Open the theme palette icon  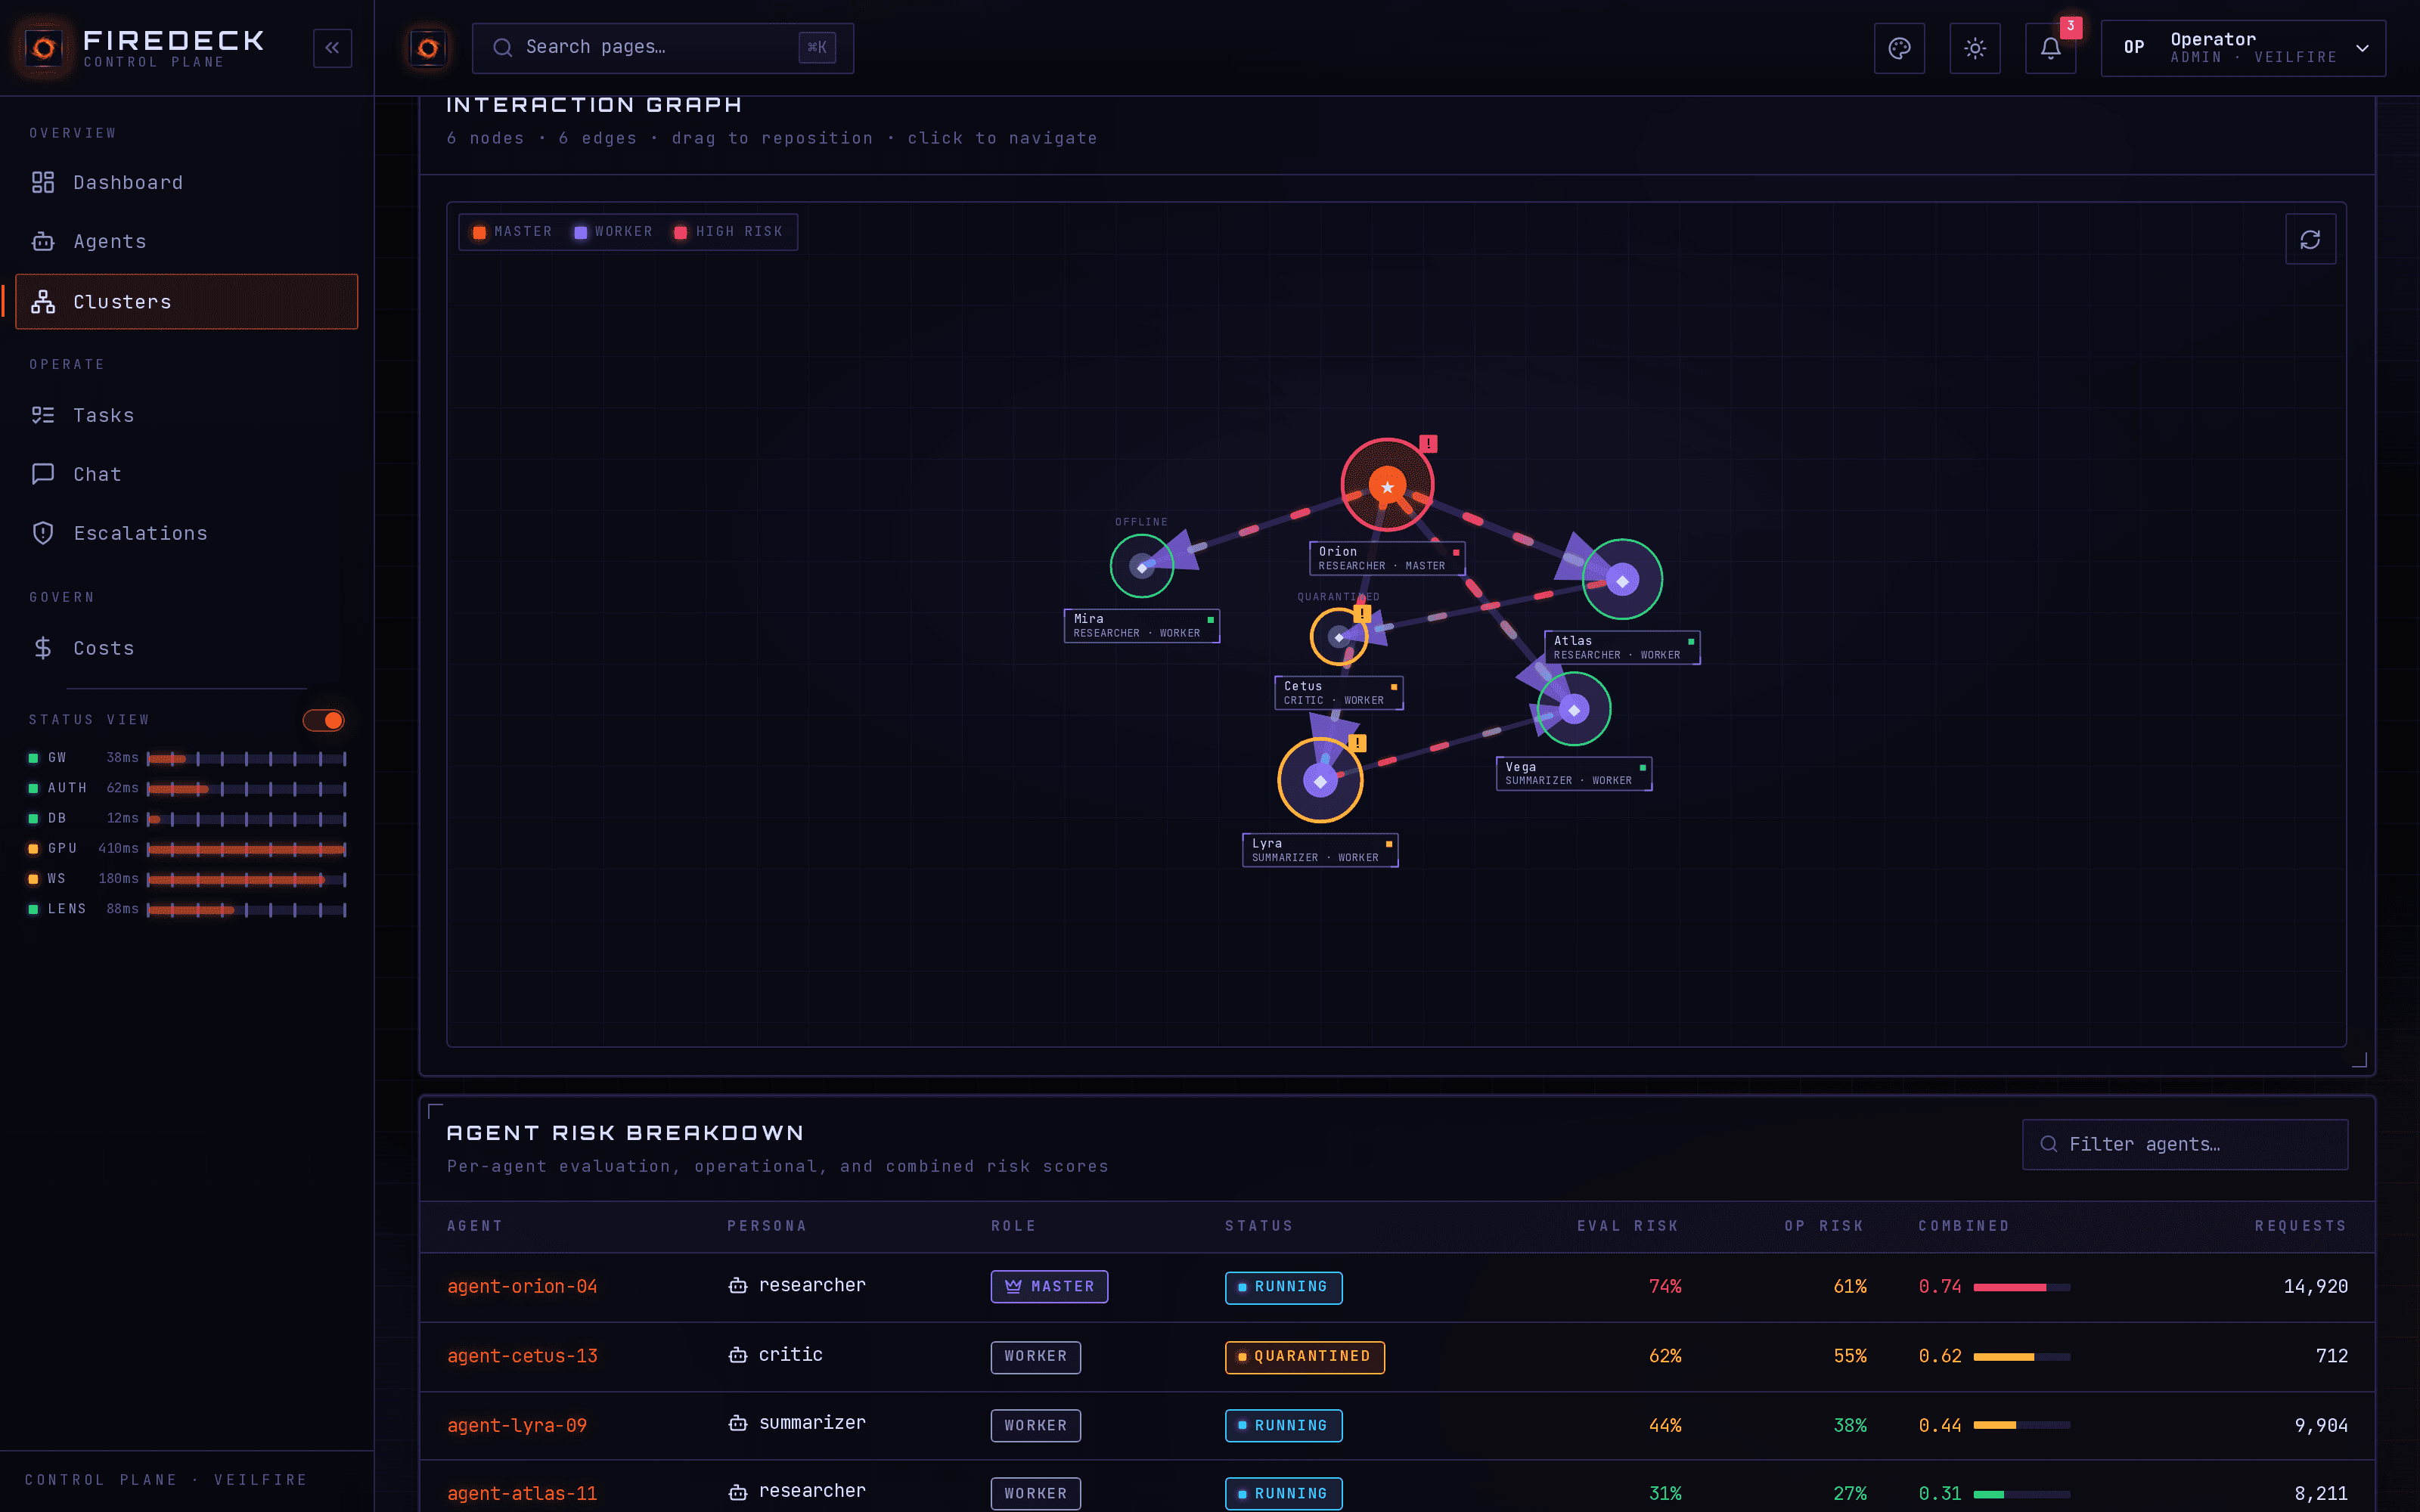coord(1899,48)
